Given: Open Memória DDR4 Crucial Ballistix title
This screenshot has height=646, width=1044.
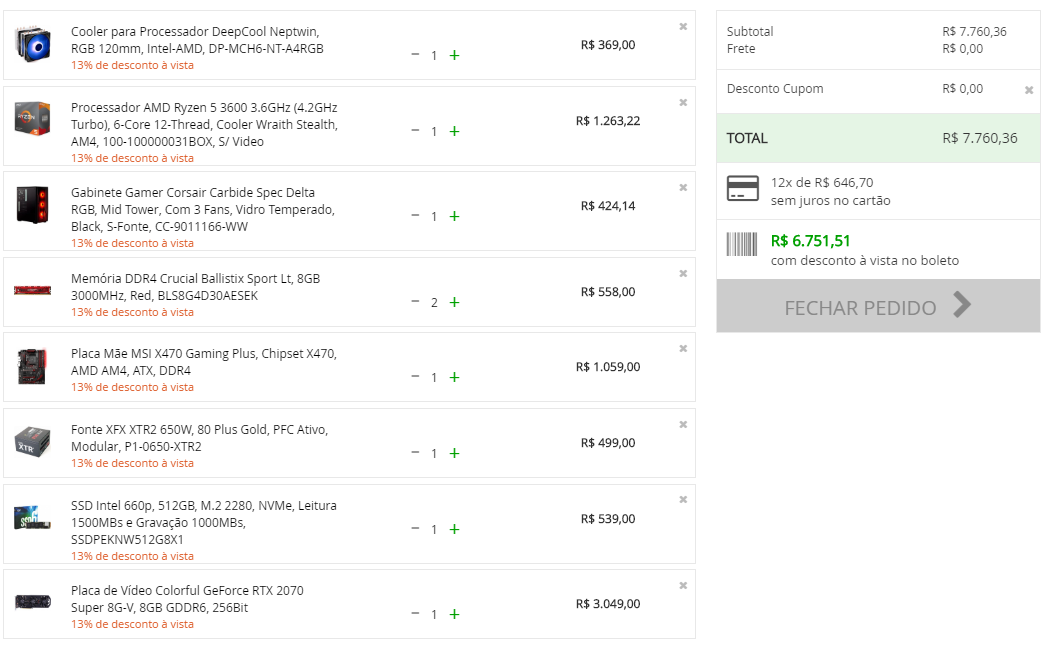Looking at the screenshot, I should (x=196, y=287).
